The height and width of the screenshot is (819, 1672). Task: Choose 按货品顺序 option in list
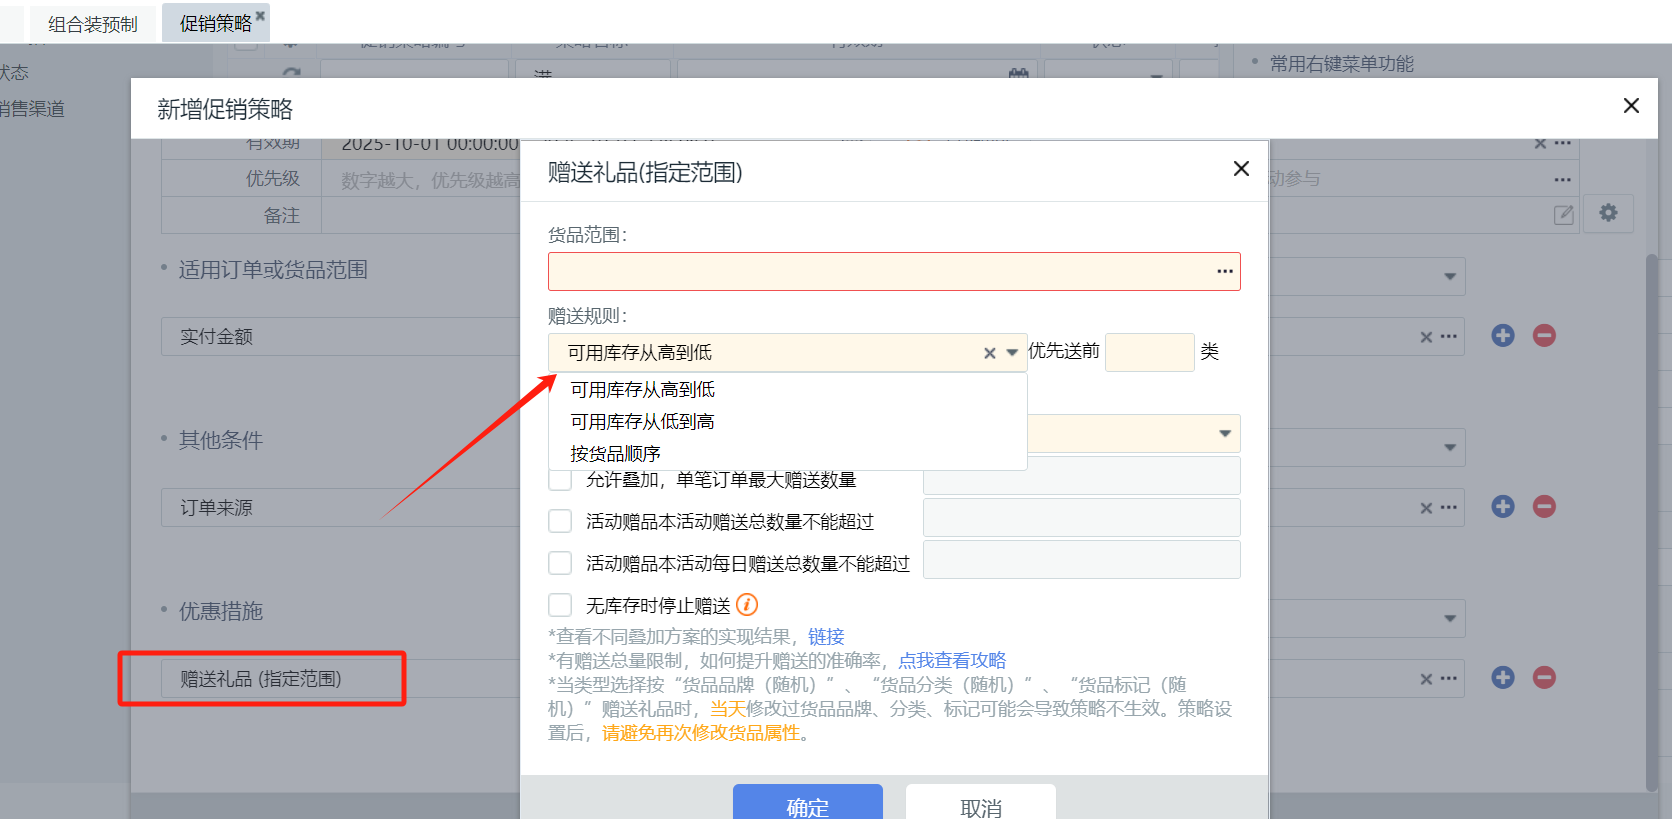click(615, 454)
